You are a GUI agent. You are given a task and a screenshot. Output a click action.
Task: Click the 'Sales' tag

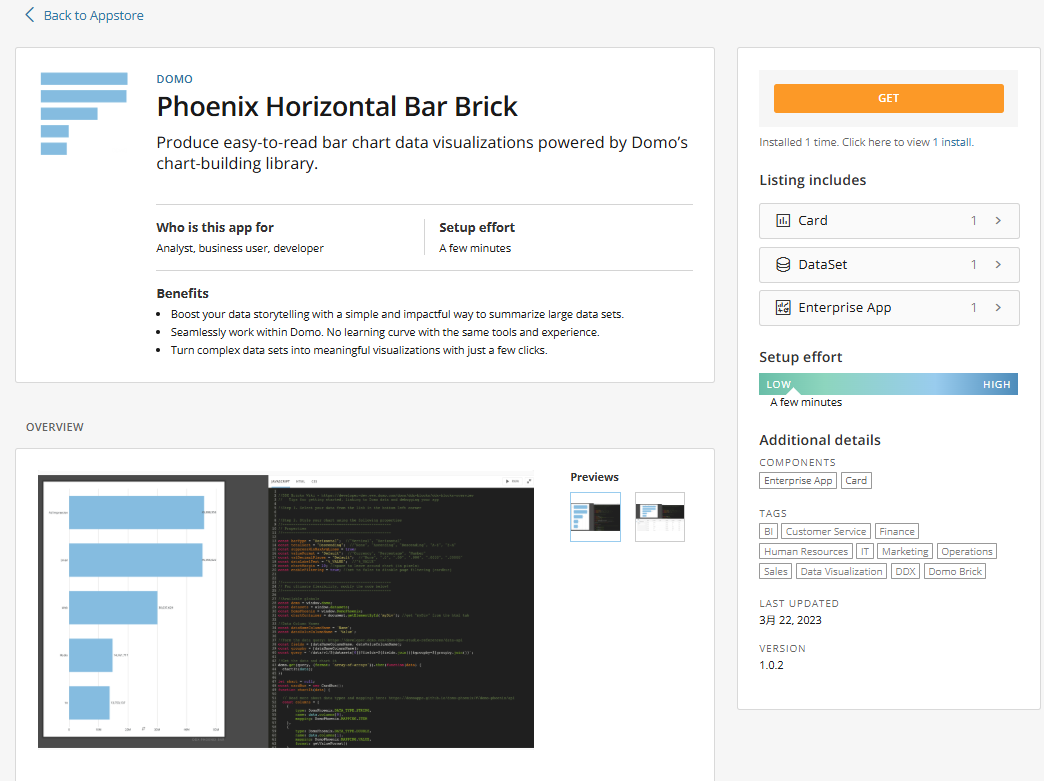(776, 571)
